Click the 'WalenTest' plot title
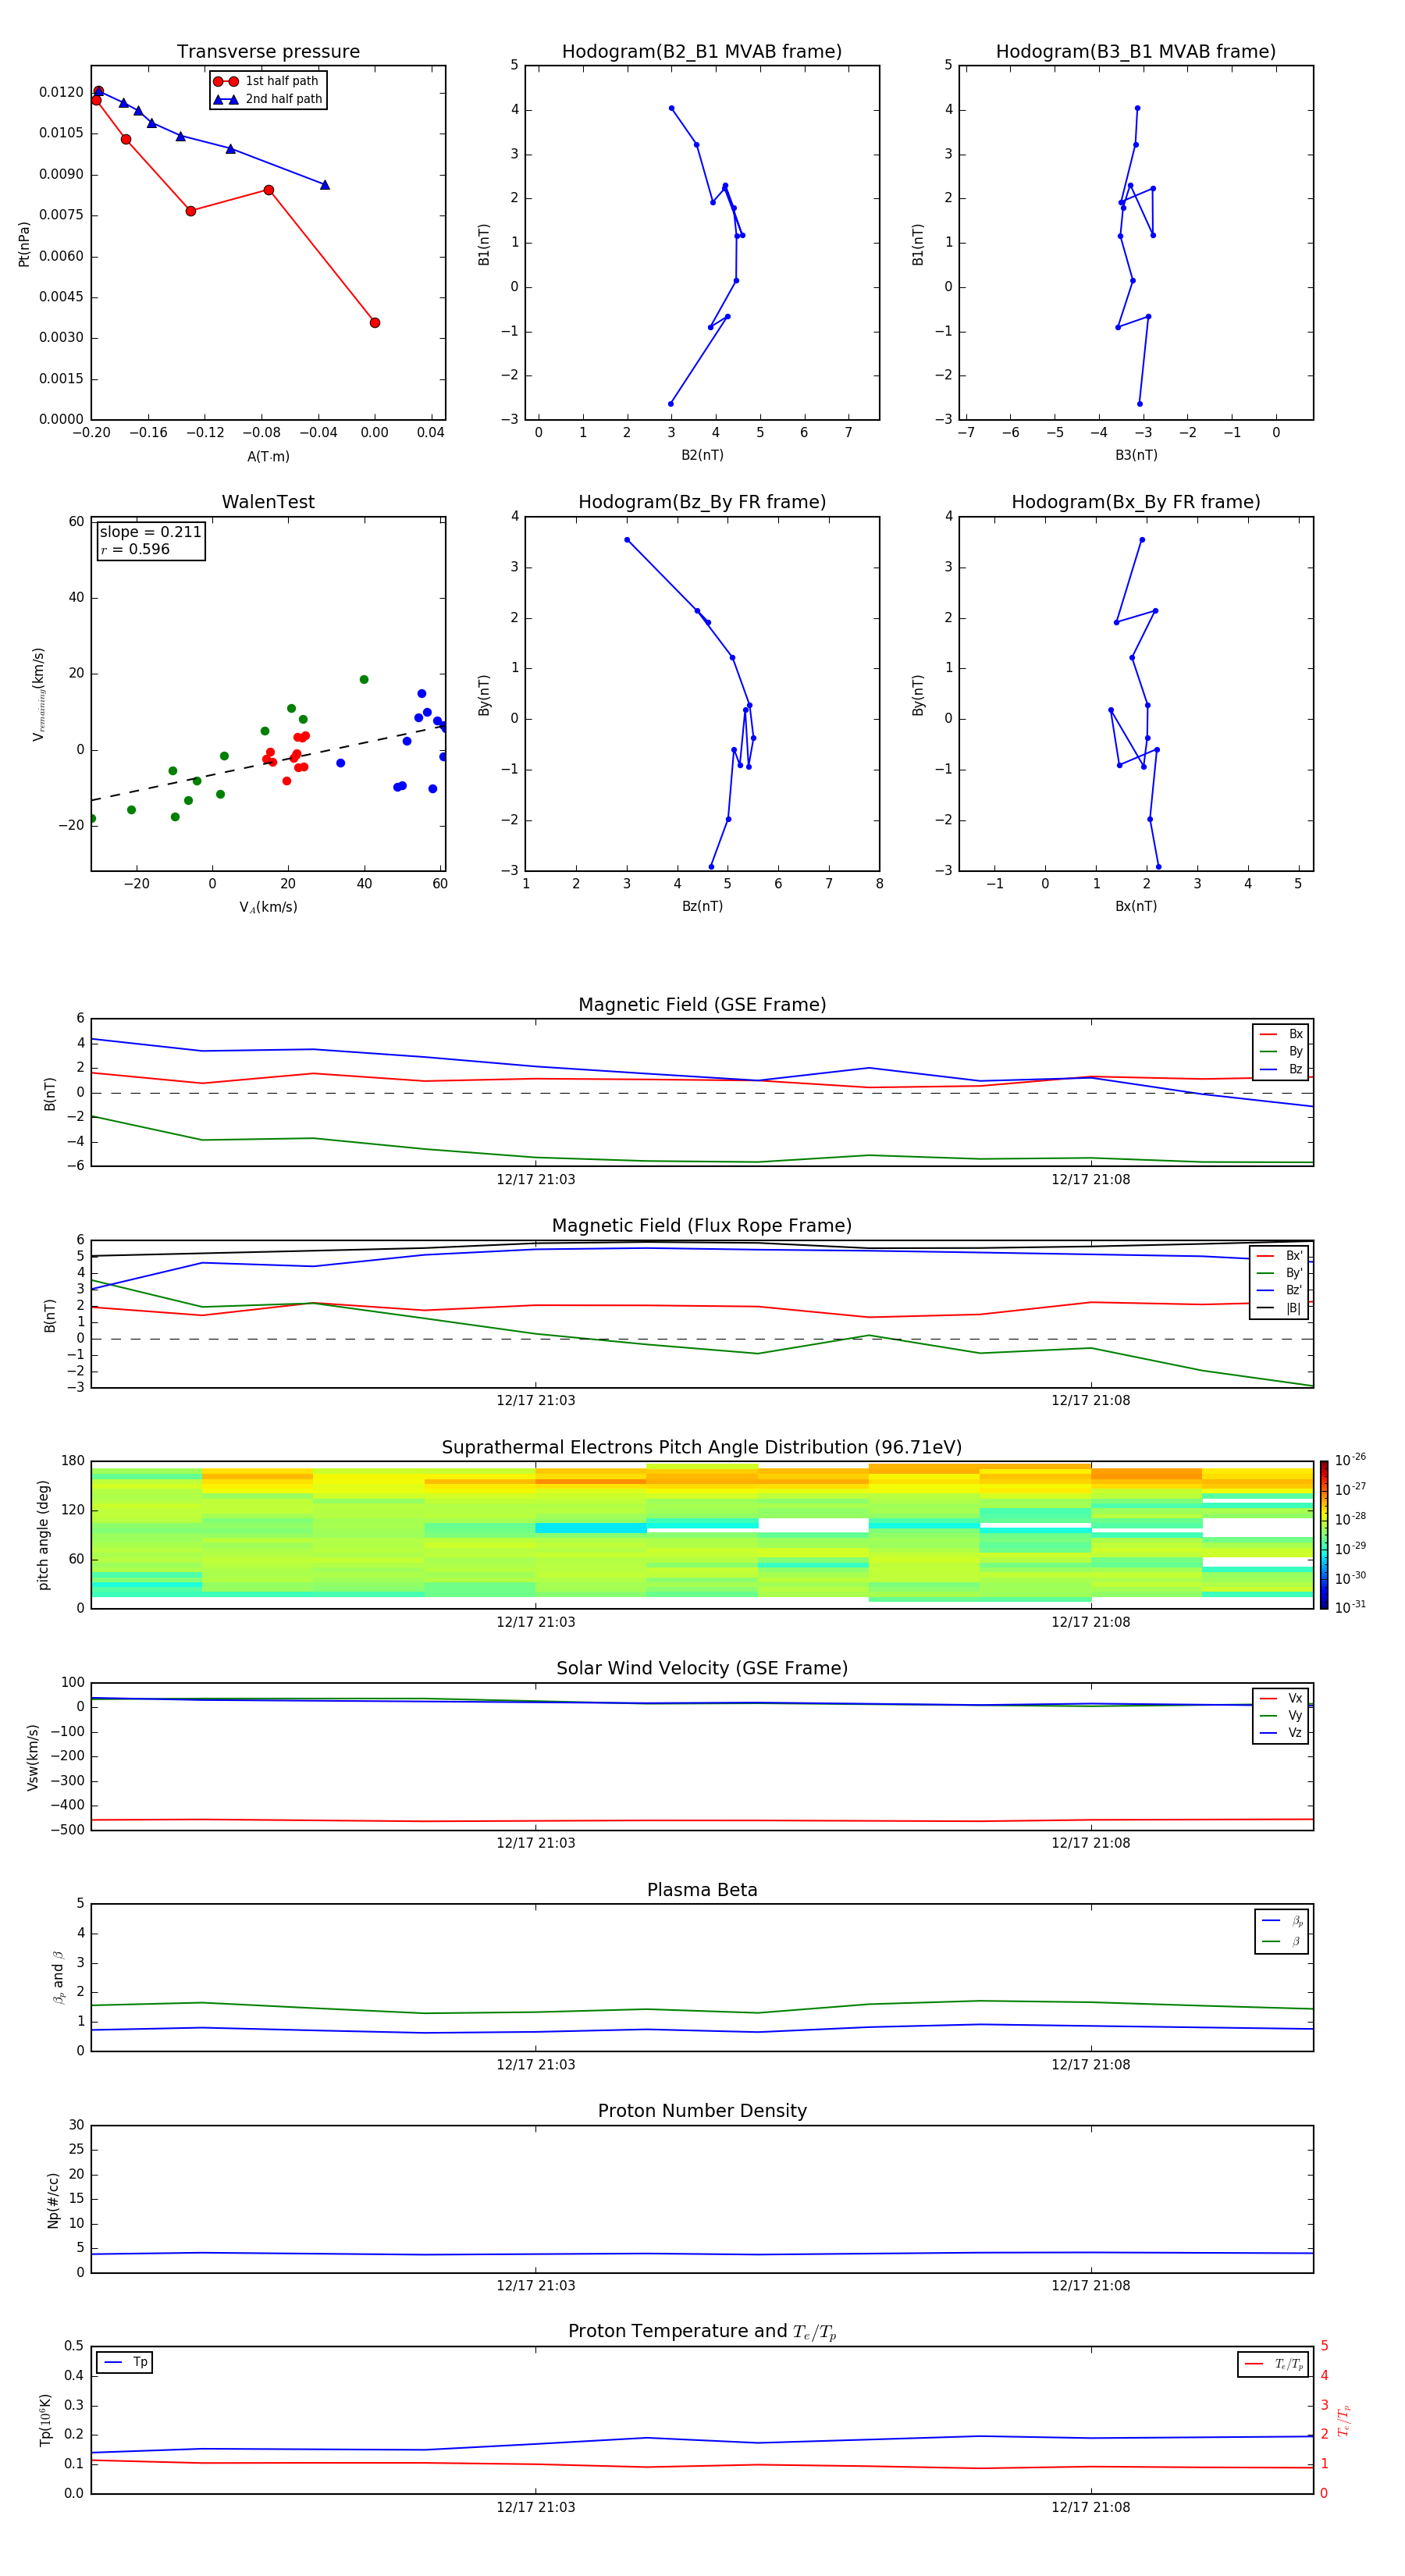The width and height of the screenshot is (1405, 2576). click(268, 502)
